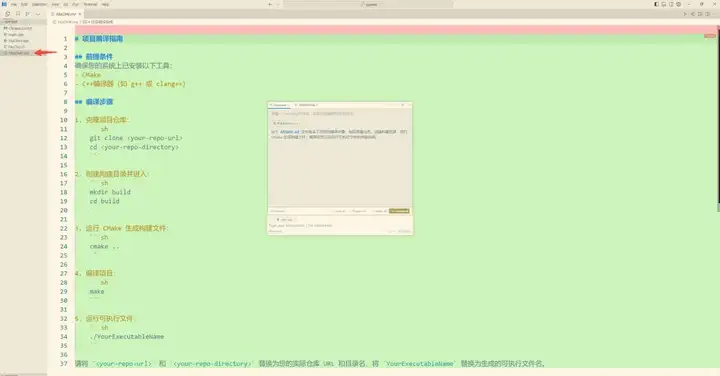Navigate back with the title bar arrow
The width and height of the screenshot is (720, 376).
pyautogui.click(x=270, y=4)
